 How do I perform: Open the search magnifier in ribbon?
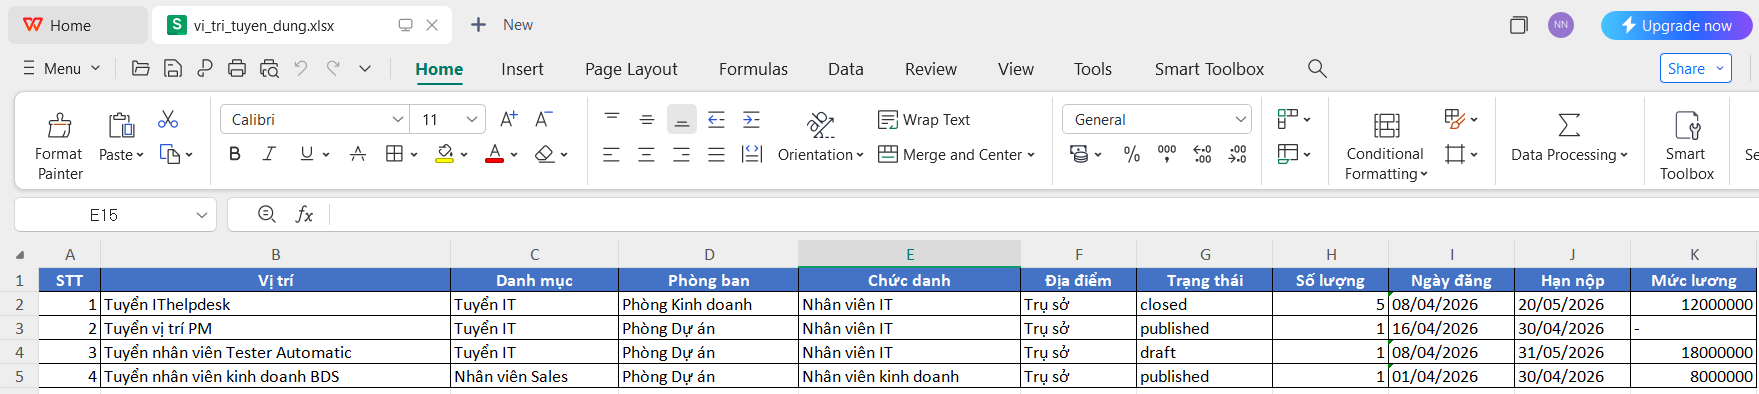click(x=1317, y=68)
